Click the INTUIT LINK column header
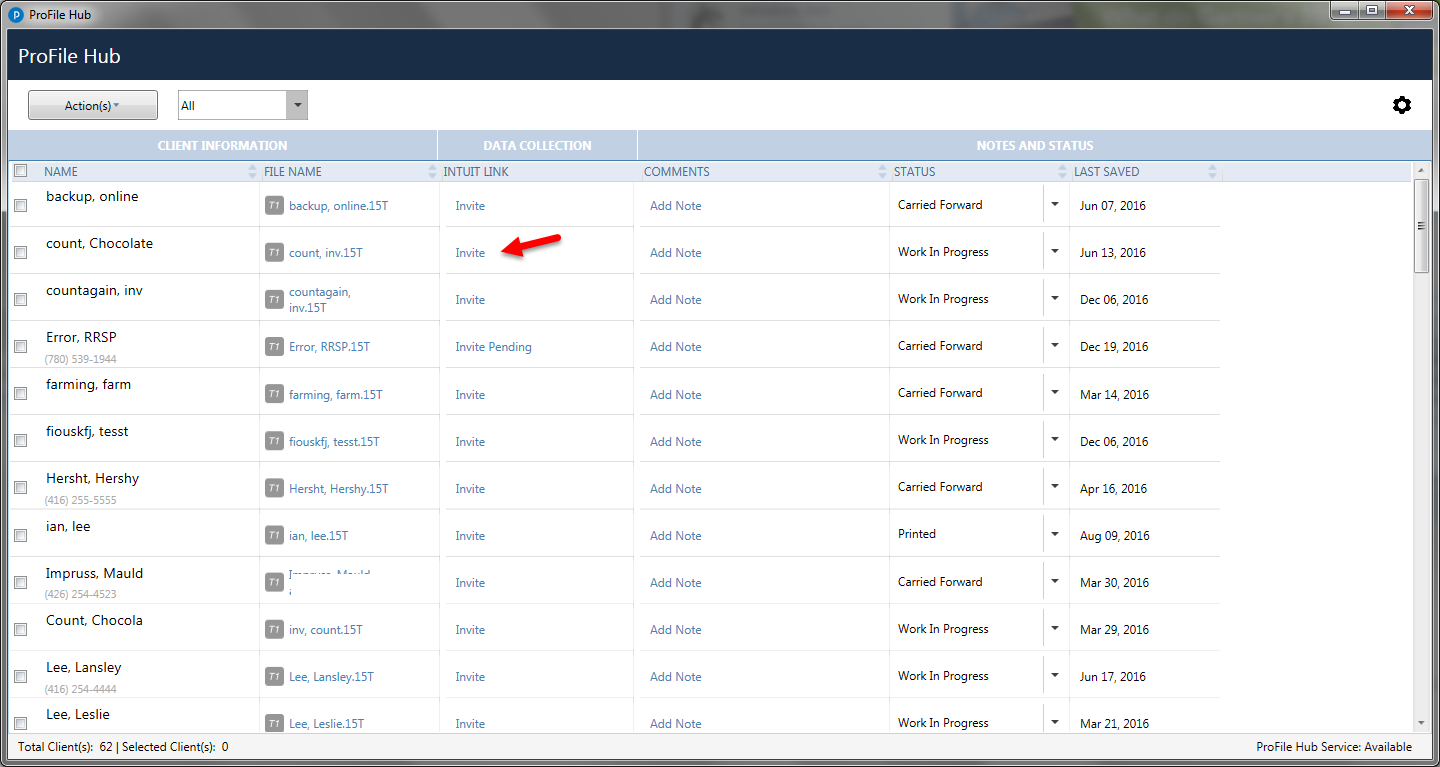The height and width of the screenshot is (767, 1440). pyautogui.click(x=476, y=171)
